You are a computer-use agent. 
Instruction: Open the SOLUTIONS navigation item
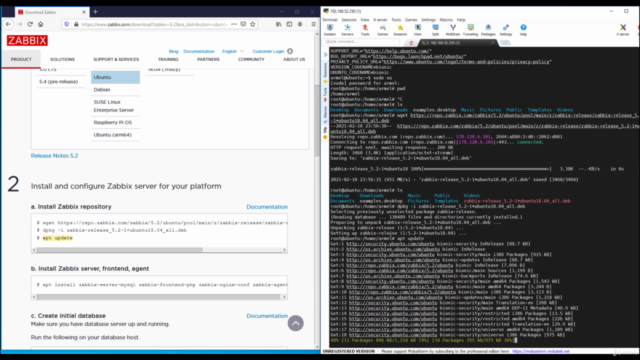62,60
